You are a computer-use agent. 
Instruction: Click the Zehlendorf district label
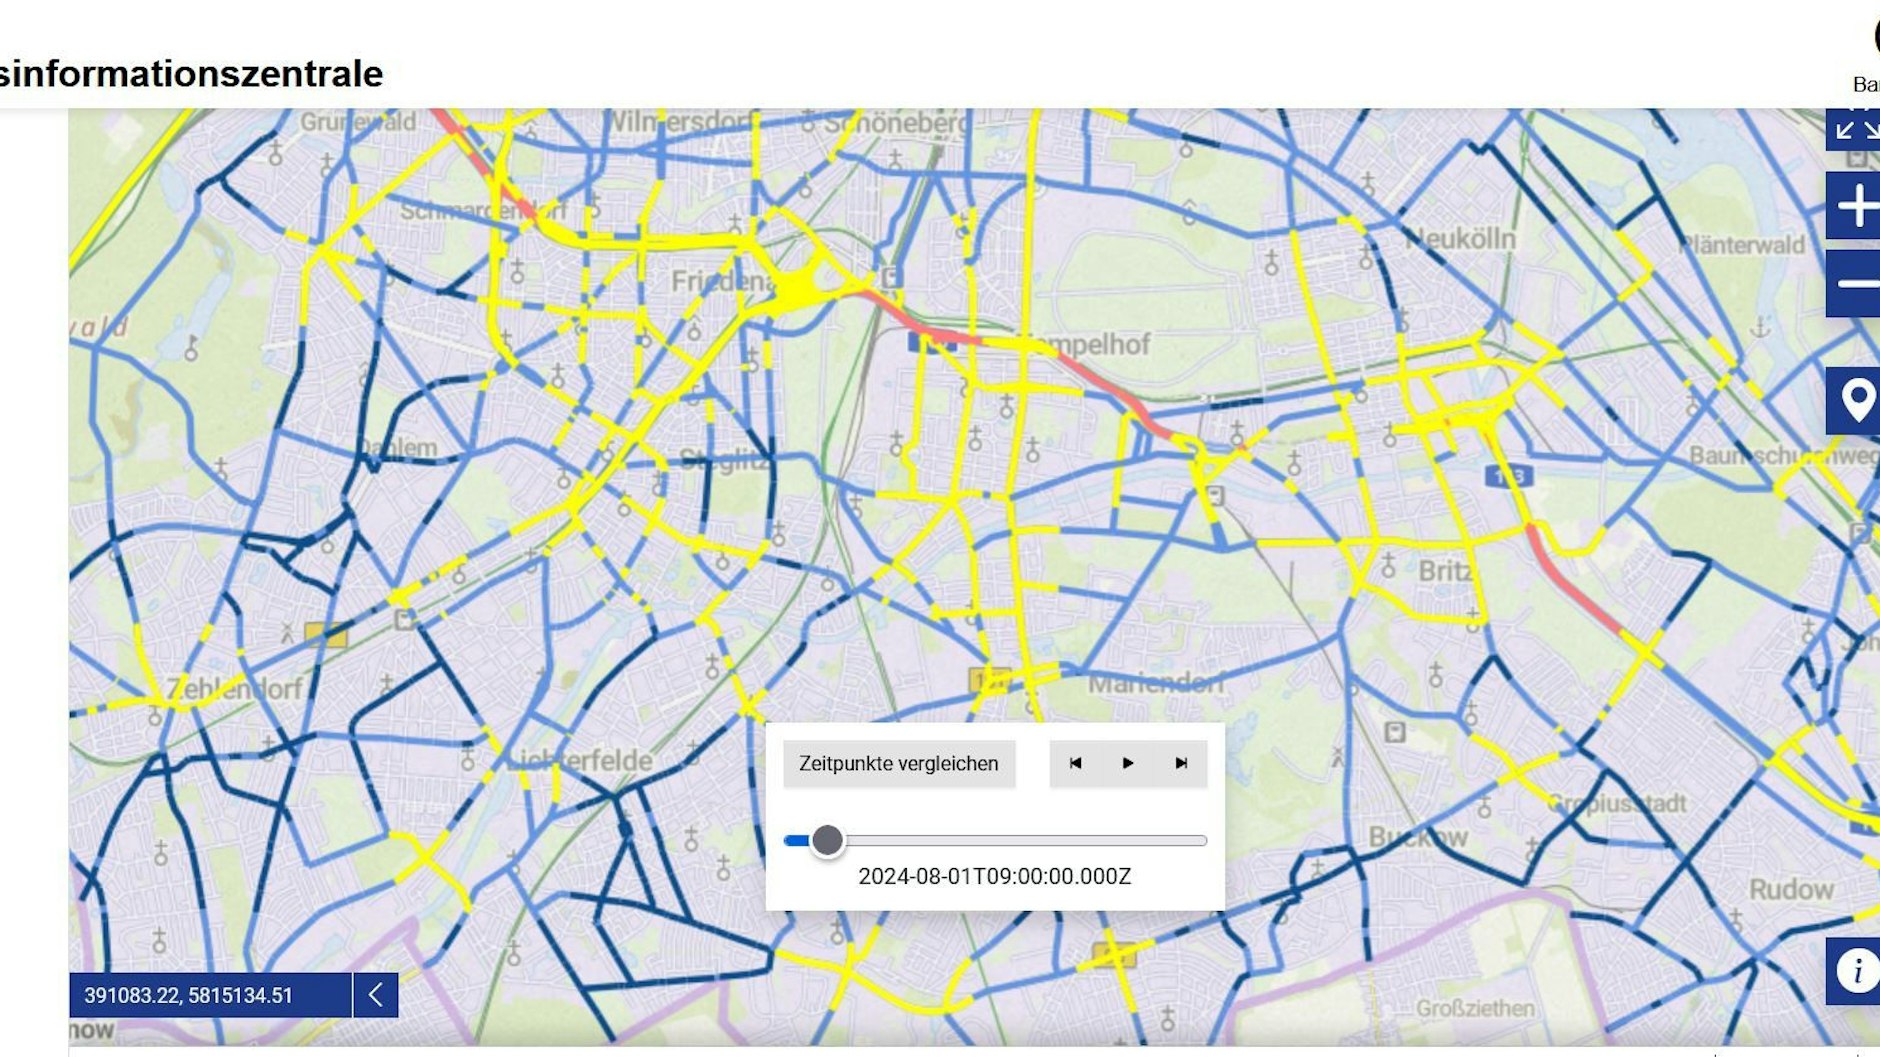234,688
